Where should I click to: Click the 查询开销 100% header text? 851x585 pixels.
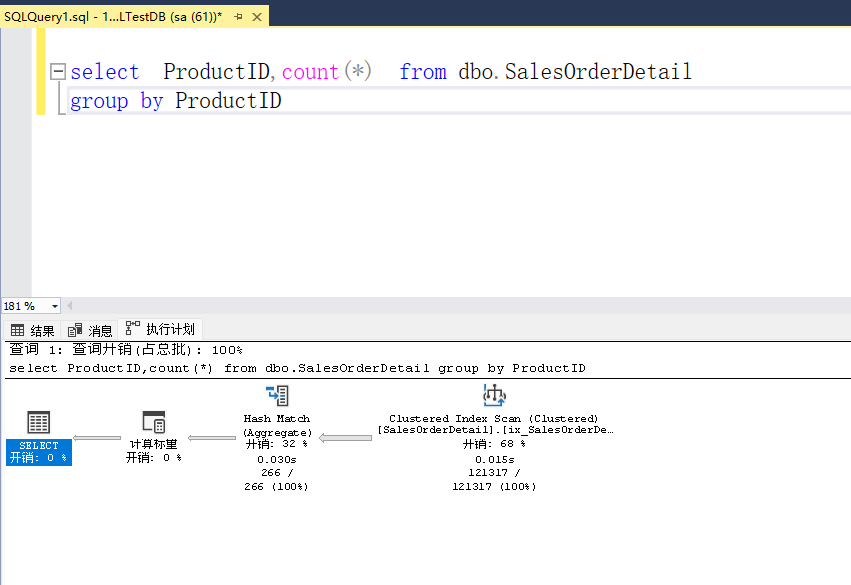tap(126, 350)
